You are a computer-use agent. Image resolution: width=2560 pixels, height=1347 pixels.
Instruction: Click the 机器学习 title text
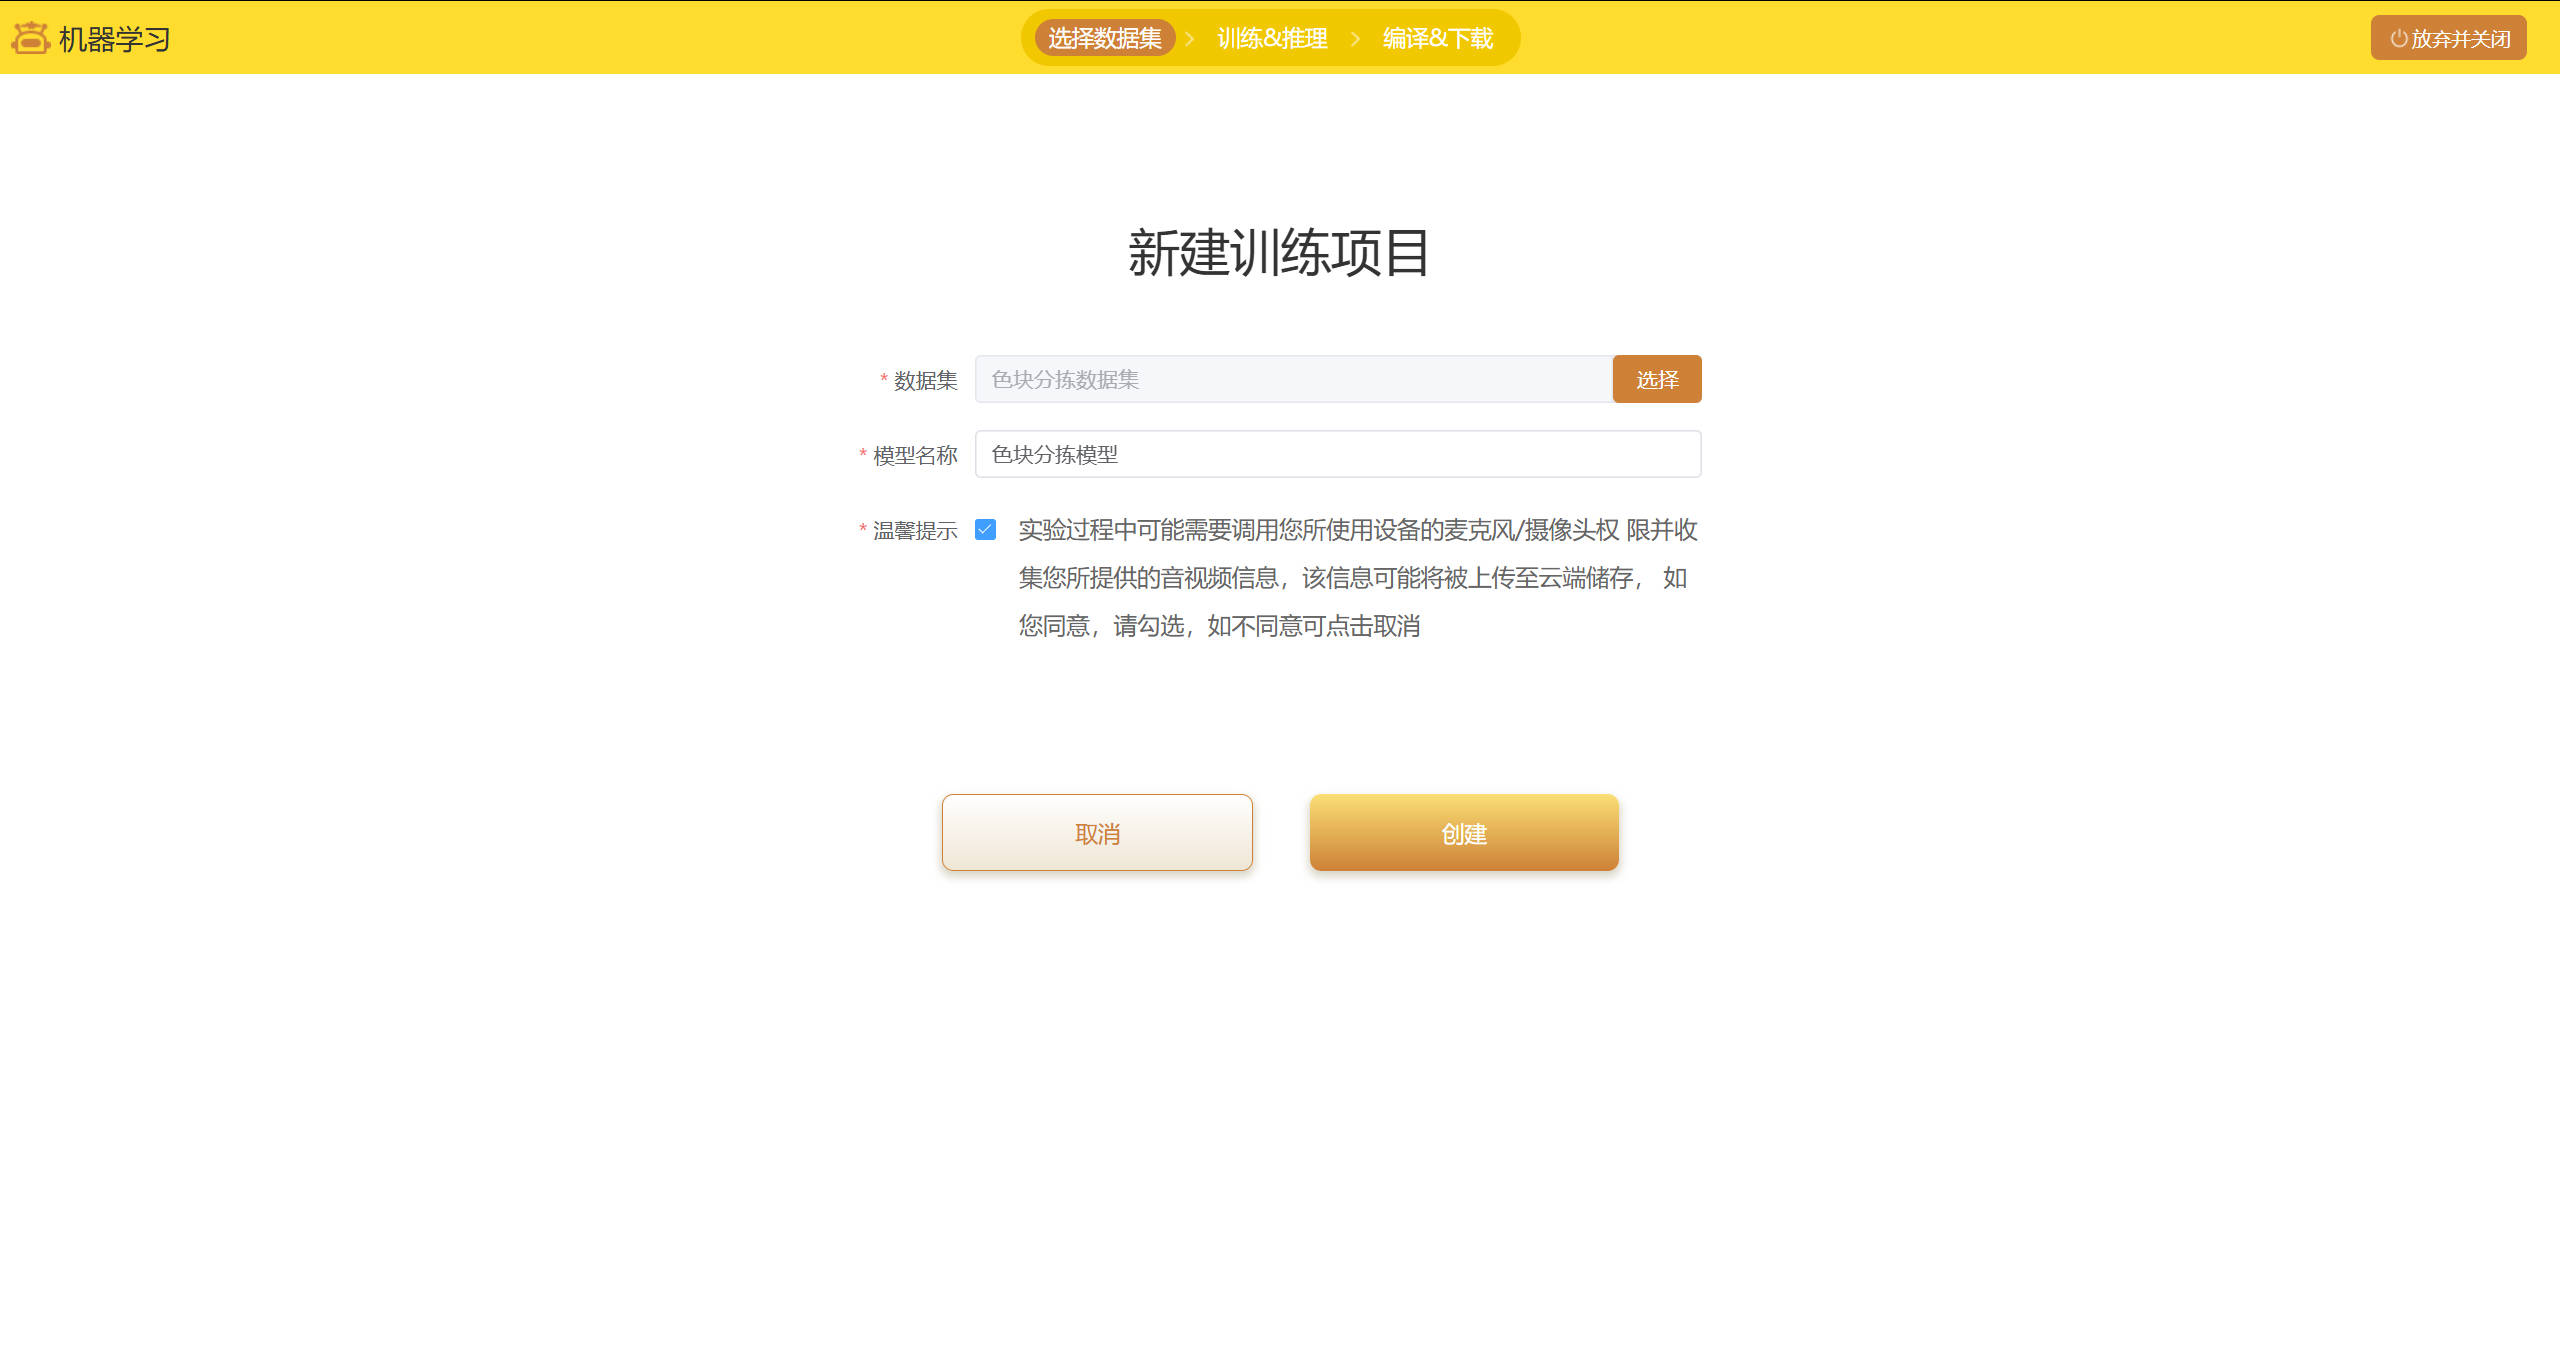point(114,39)
